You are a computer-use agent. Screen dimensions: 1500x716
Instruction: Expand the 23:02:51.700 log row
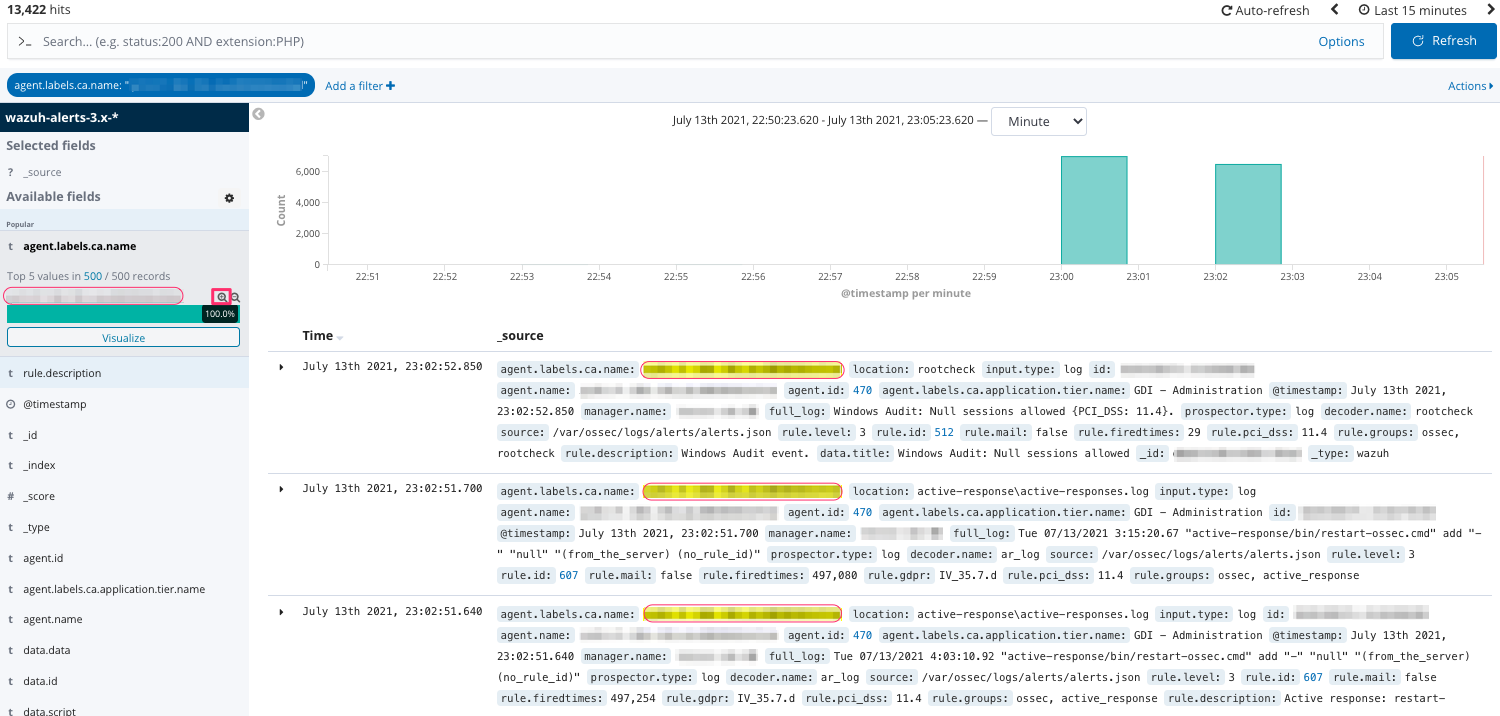[x=281, y=489]
